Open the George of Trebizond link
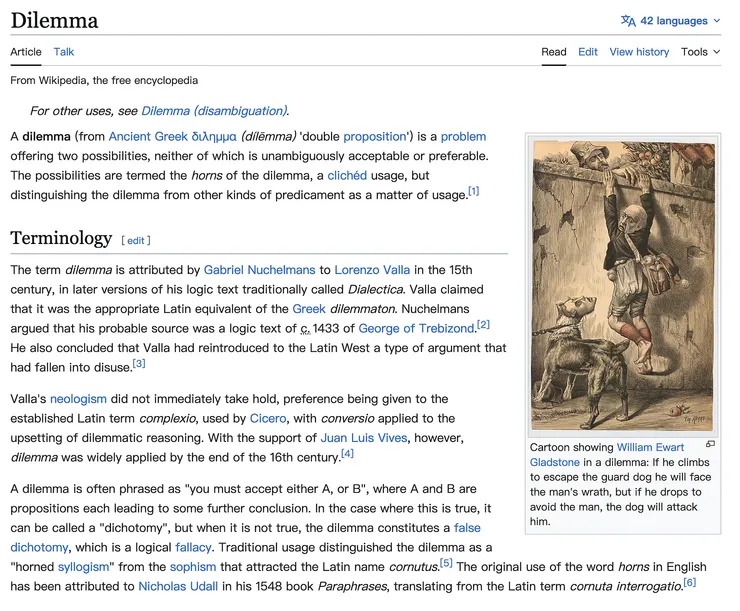 coord(416,328)
